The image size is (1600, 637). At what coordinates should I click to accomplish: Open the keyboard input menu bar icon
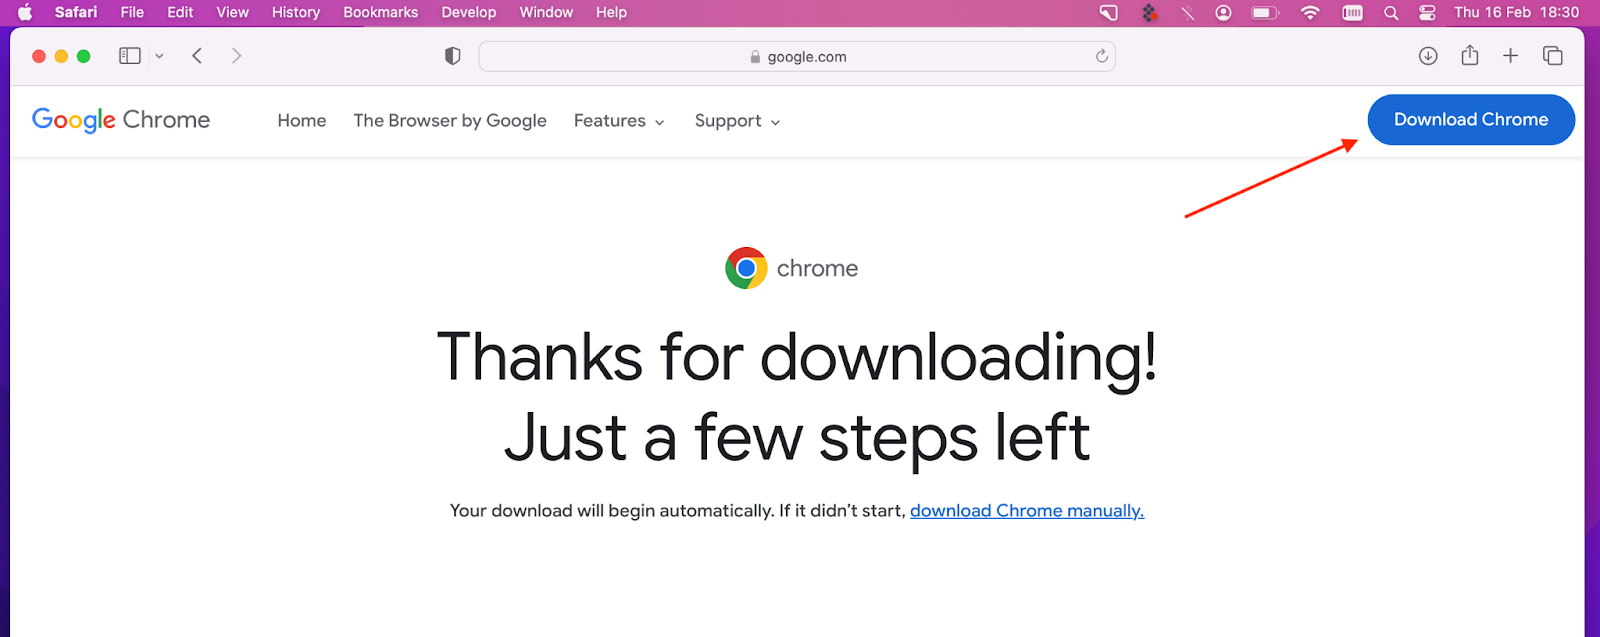click(x=1352, y=13)
